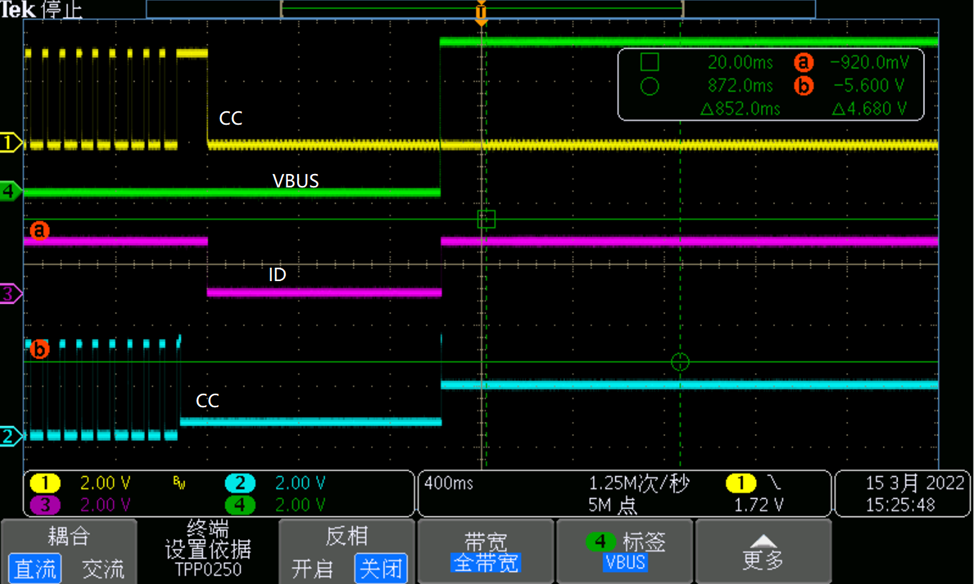Select the green channel 4 marker
Image resolution: width=975 pixels, height=584 pixels.
pyautogui.click(x=8, y=190)
